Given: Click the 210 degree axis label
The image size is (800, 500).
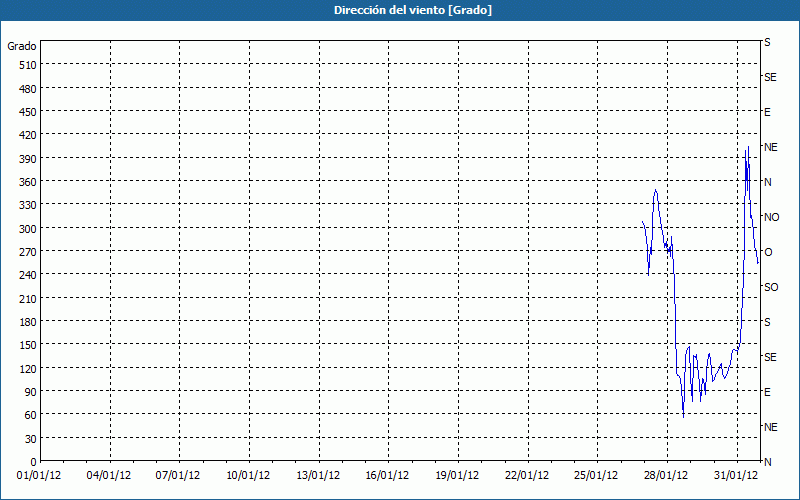Looking at the screenshot, I should (29, 298).
